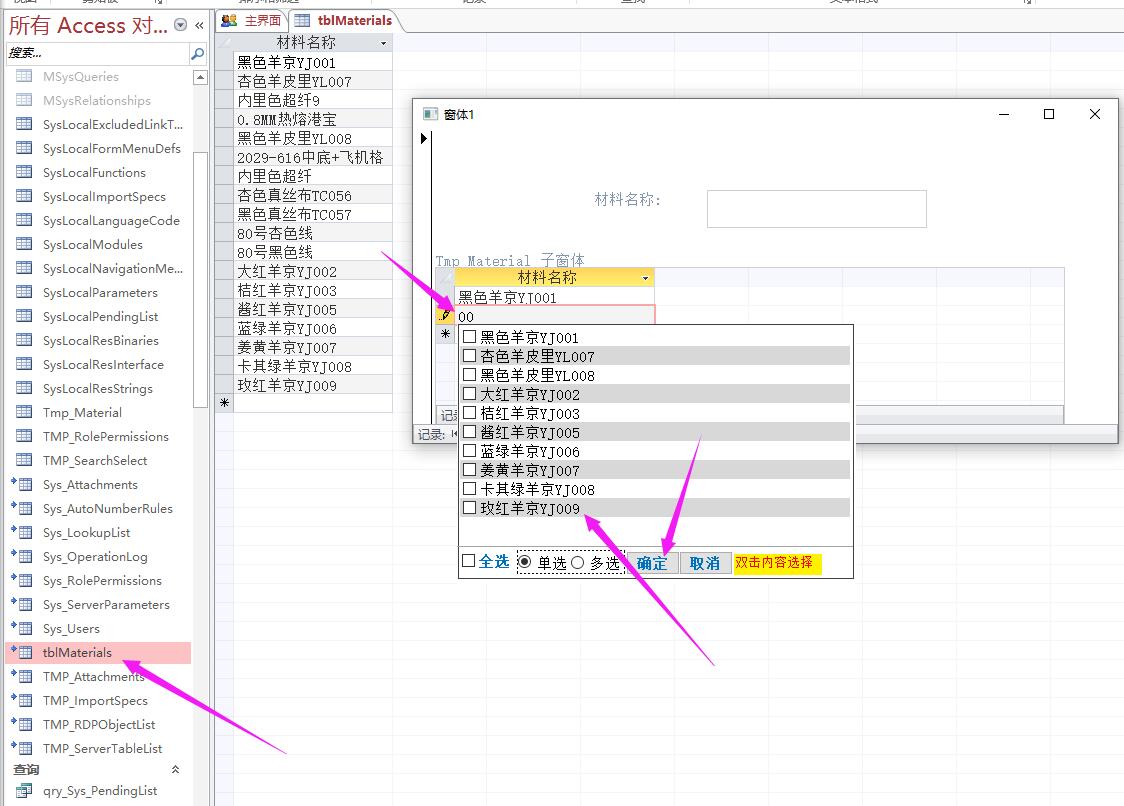Image resolution: width=1124 pixels, height=806 pixels.
Task: Collapse the navigation pane with double chevron
Action: tap(199, 26)
